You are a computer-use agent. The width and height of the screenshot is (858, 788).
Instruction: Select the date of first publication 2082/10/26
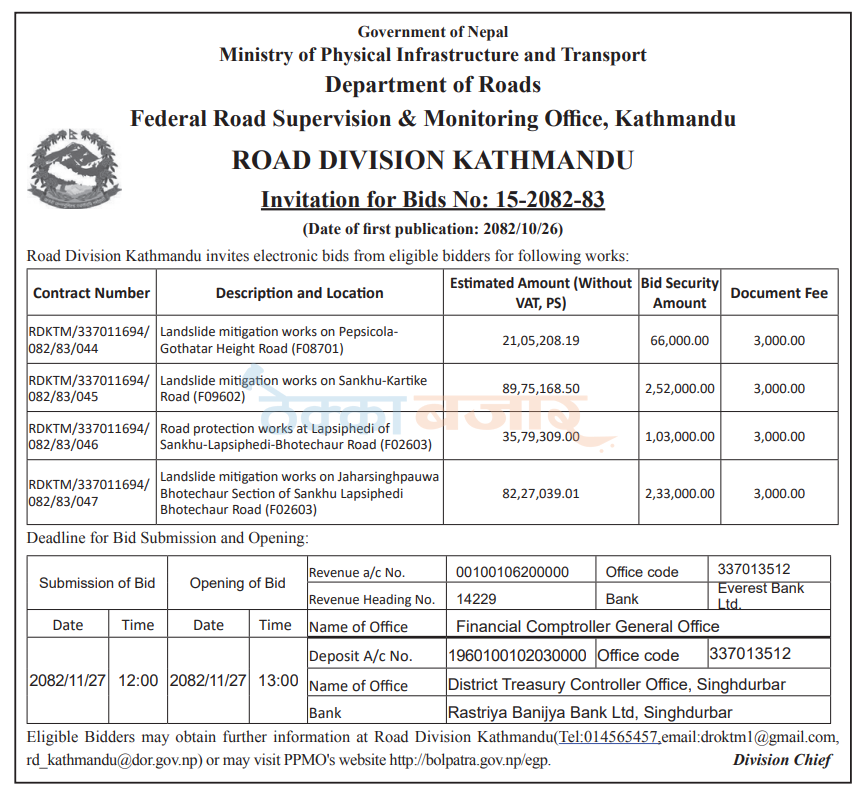pyautogui.click(x=519, y=229)
